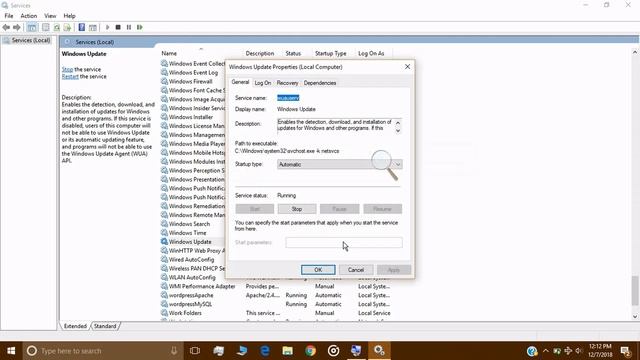Screen dimensions: 640x360
Task: Select the Windows Event Log service row
Action: [x=193, y=72]
